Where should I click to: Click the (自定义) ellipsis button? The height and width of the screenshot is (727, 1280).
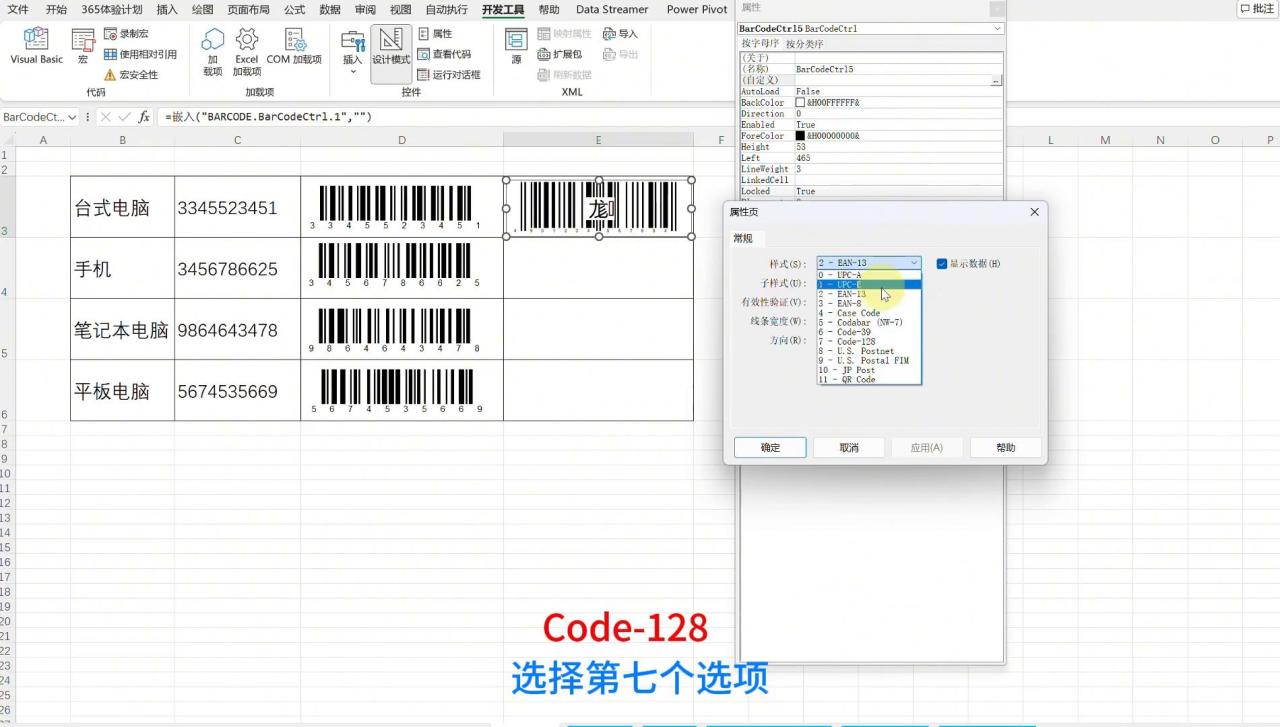click(x=996, y=80)
